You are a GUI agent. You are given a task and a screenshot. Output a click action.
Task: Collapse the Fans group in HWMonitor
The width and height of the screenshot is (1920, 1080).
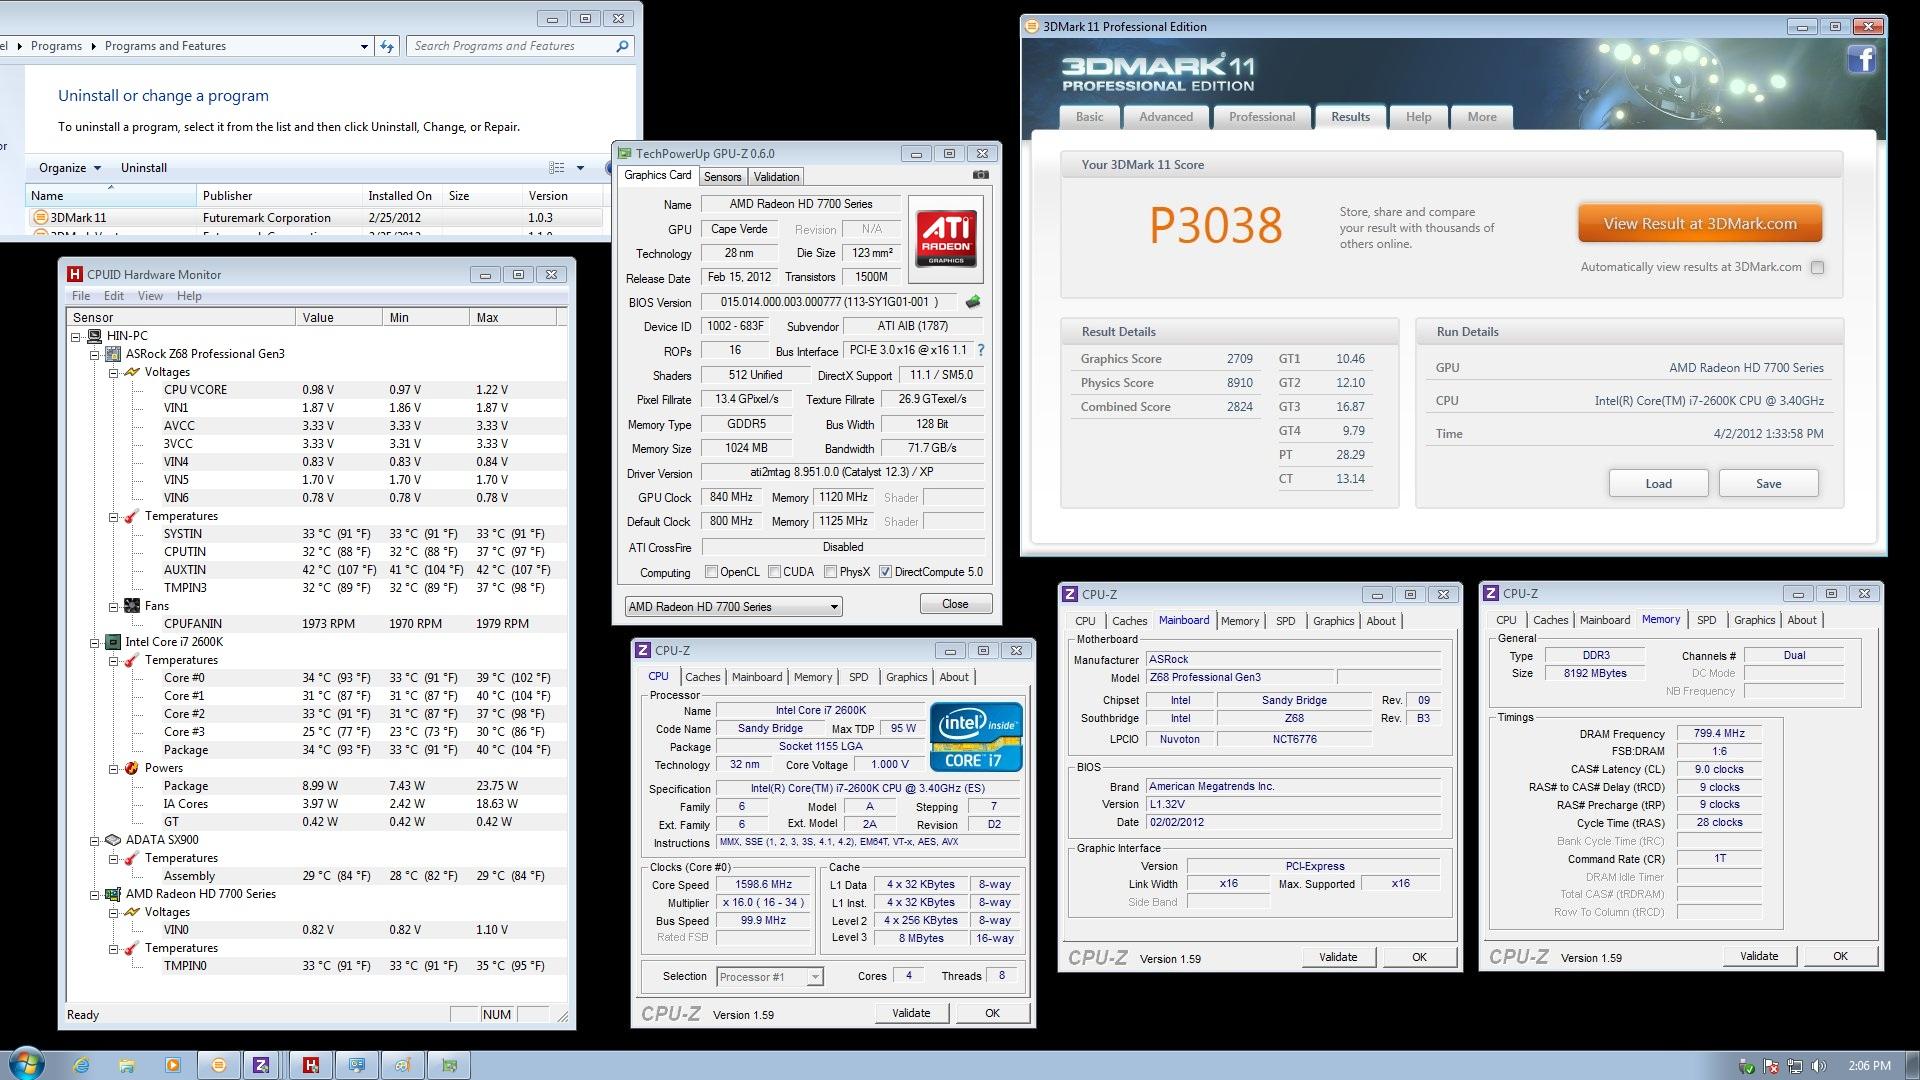coord(114,607)
